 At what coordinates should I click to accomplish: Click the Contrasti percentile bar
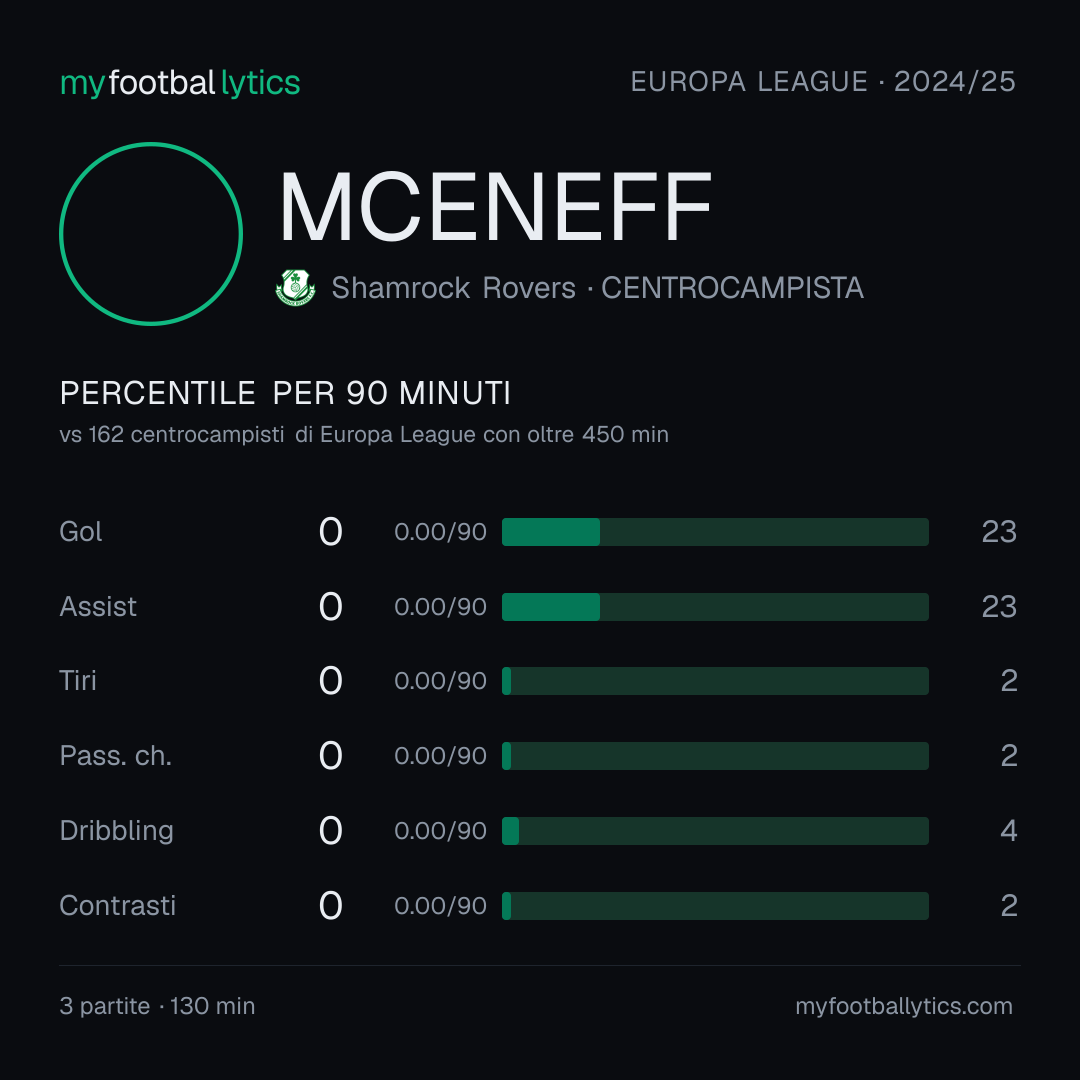pos(715,906)
